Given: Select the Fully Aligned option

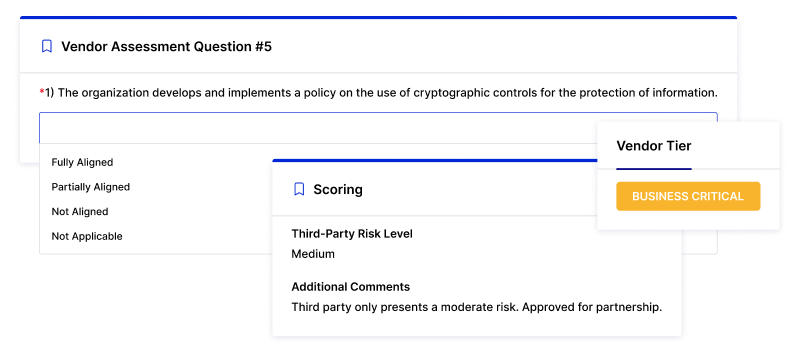Looking at the screenshot, I should (82, 162).
